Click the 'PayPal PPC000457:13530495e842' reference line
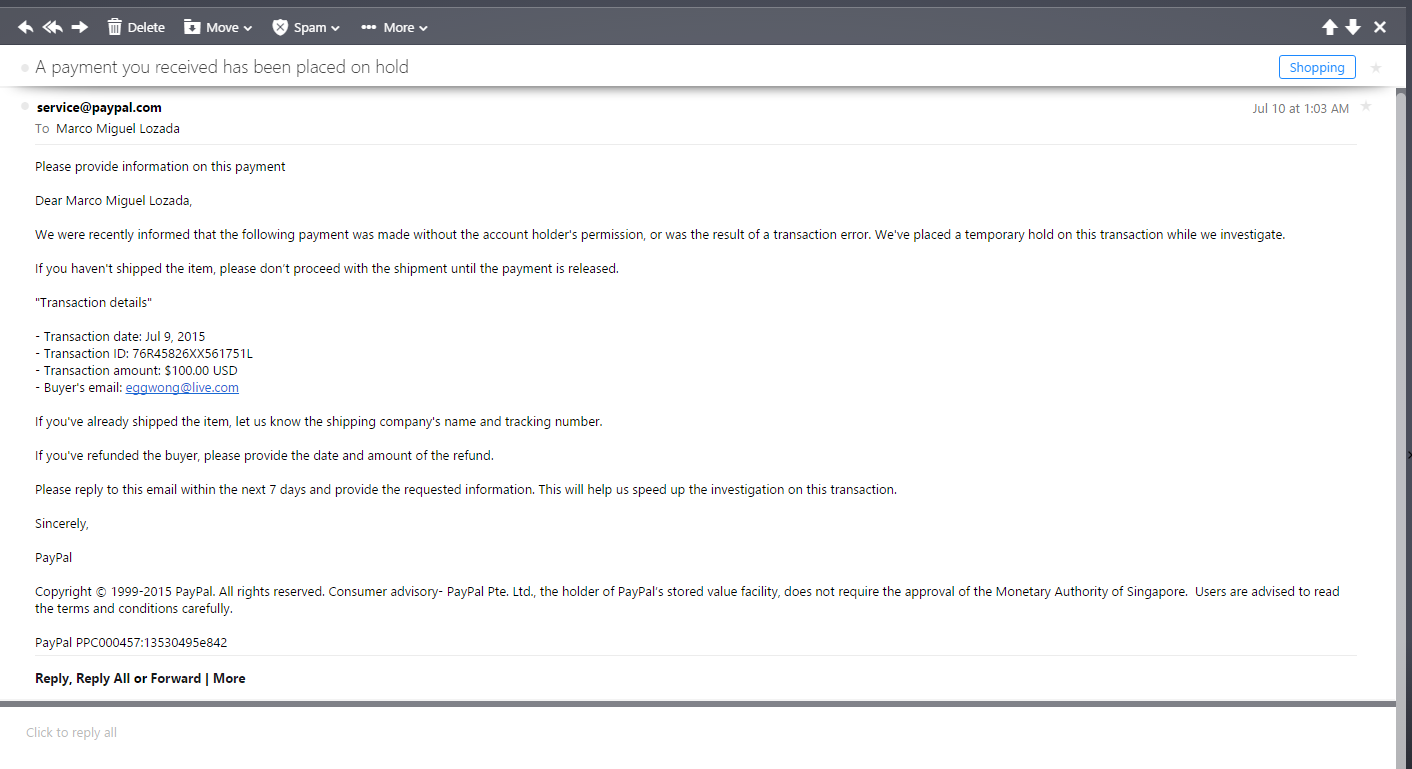 pos(131,643)
